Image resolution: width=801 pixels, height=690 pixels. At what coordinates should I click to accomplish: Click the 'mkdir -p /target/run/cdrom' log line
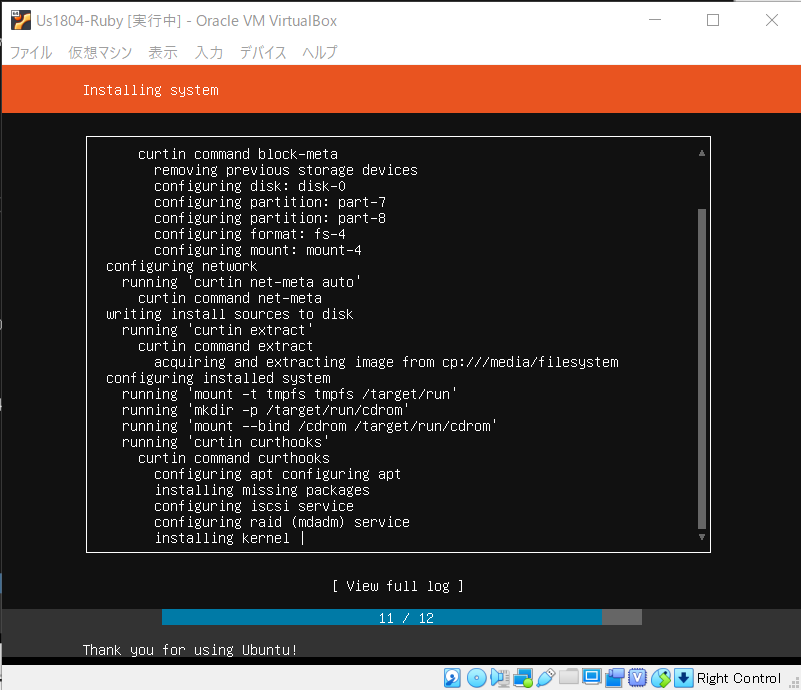(265, 411)
